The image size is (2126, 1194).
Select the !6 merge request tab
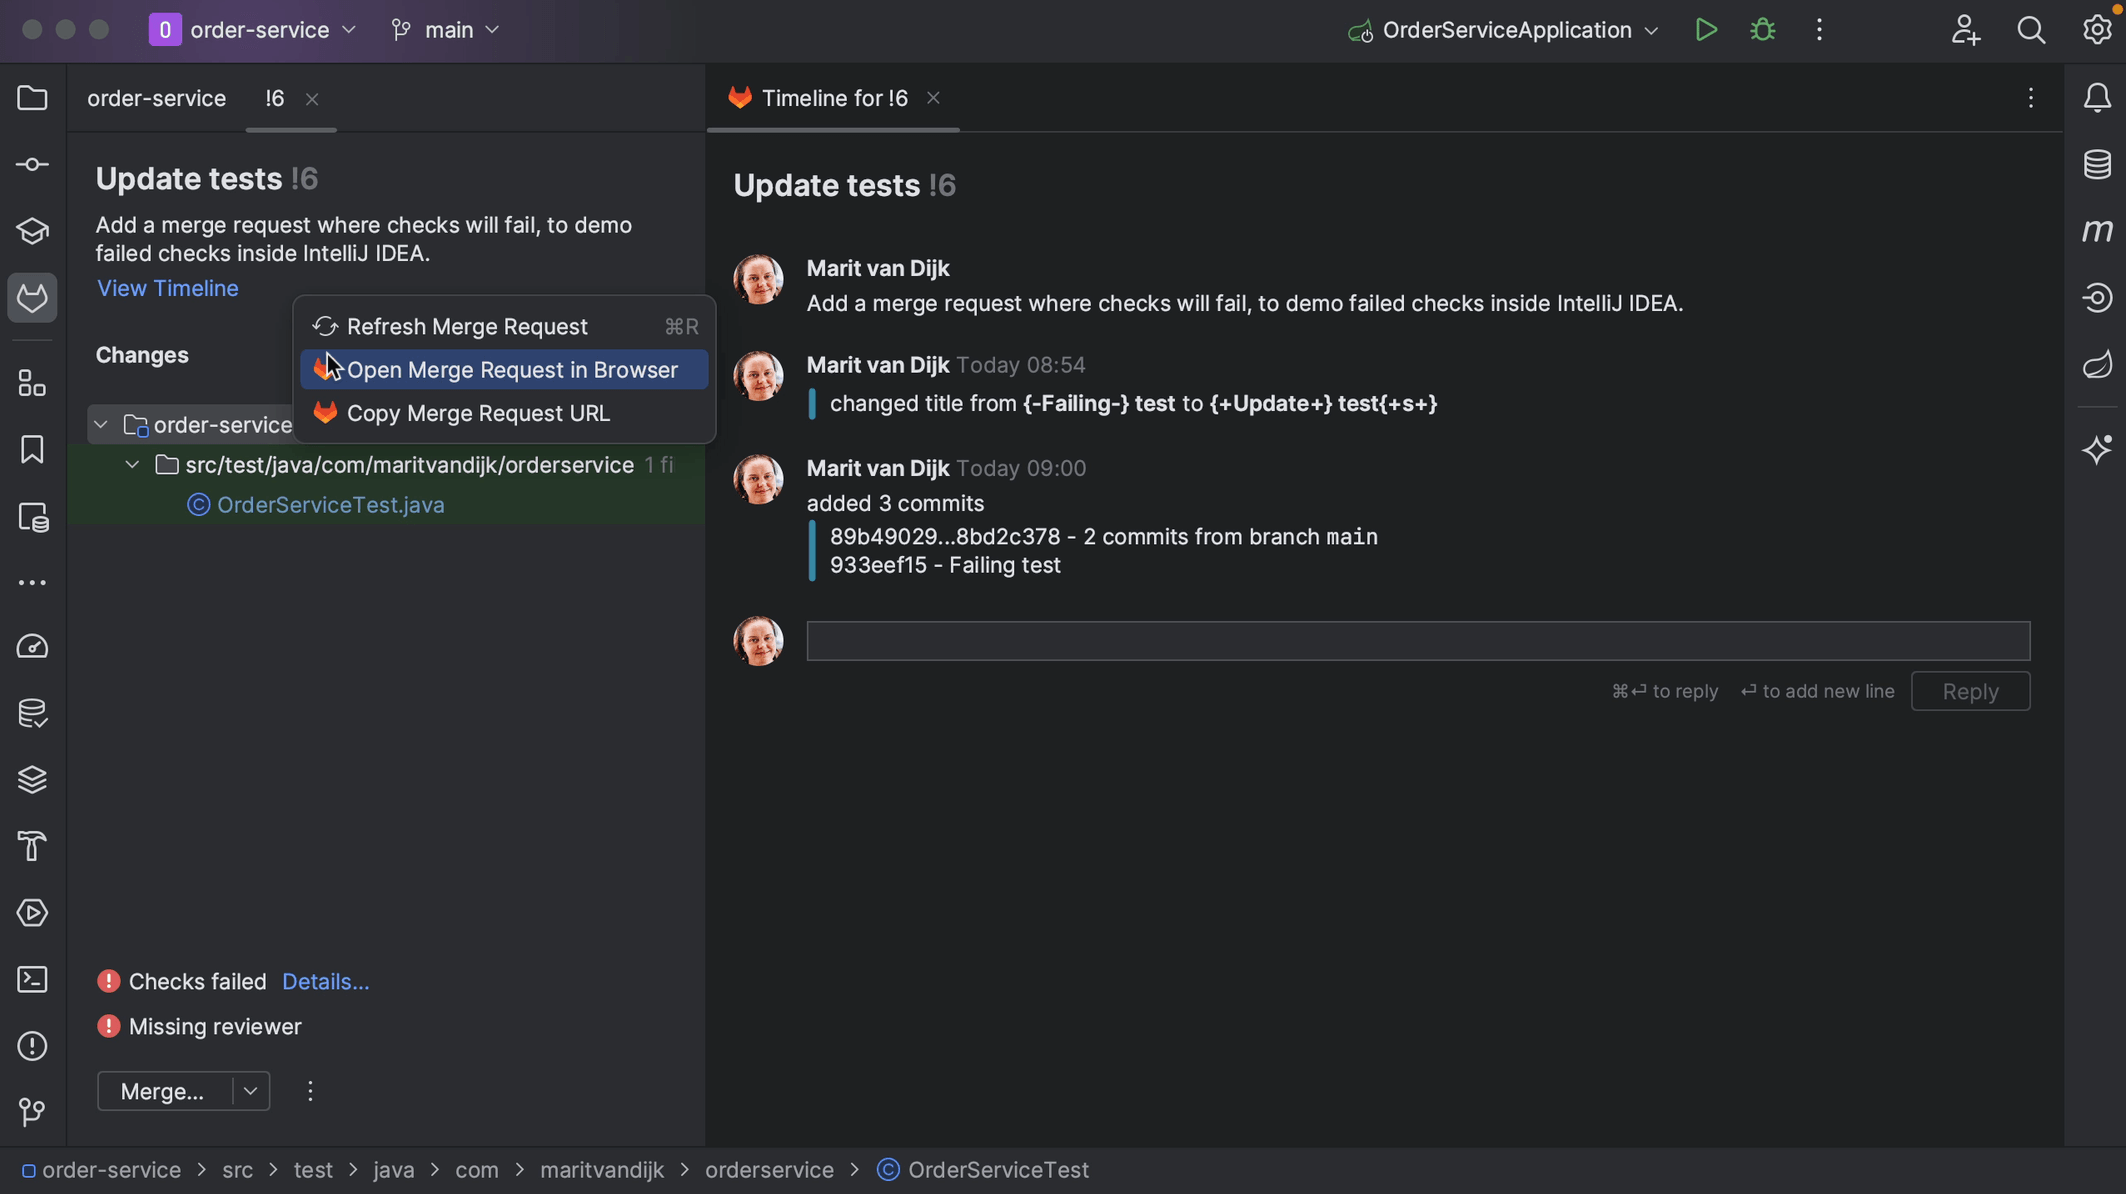point(273,98)
